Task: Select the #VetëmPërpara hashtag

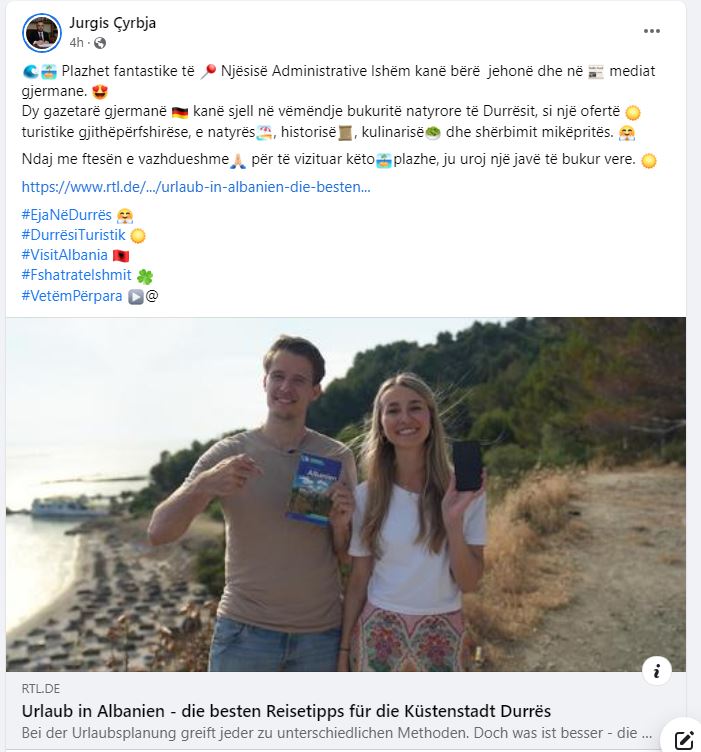Action: (71, 295)
